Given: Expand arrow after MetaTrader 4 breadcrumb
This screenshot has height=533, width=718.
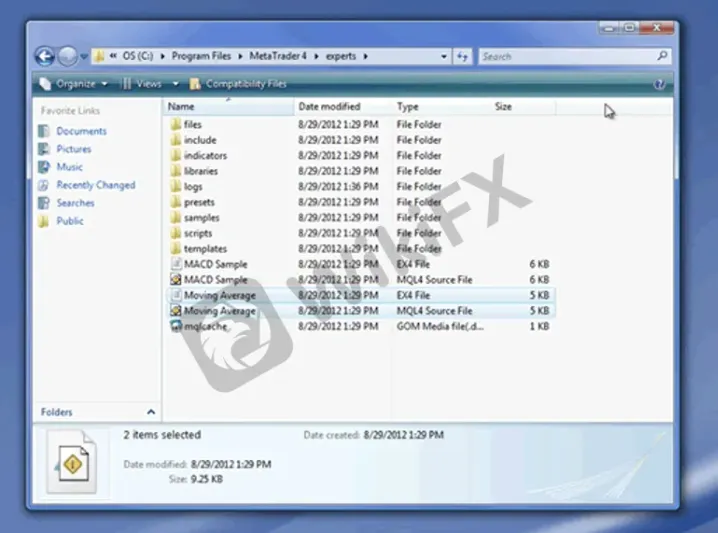Looking at the screenshot, I should click(x=316, y=56).
